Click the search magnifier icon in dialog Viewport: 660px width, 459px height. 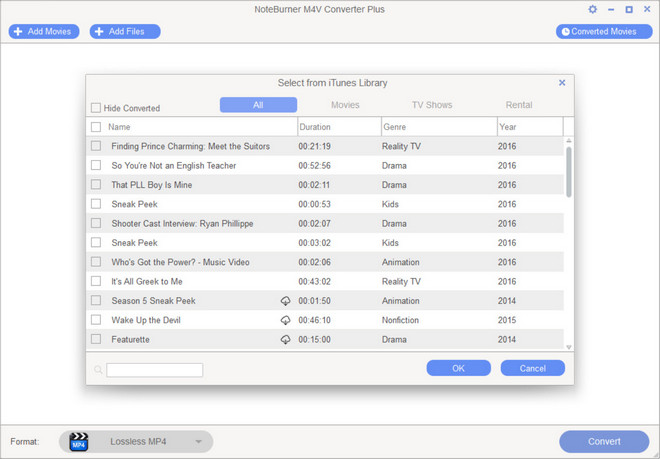coord(98,370)
